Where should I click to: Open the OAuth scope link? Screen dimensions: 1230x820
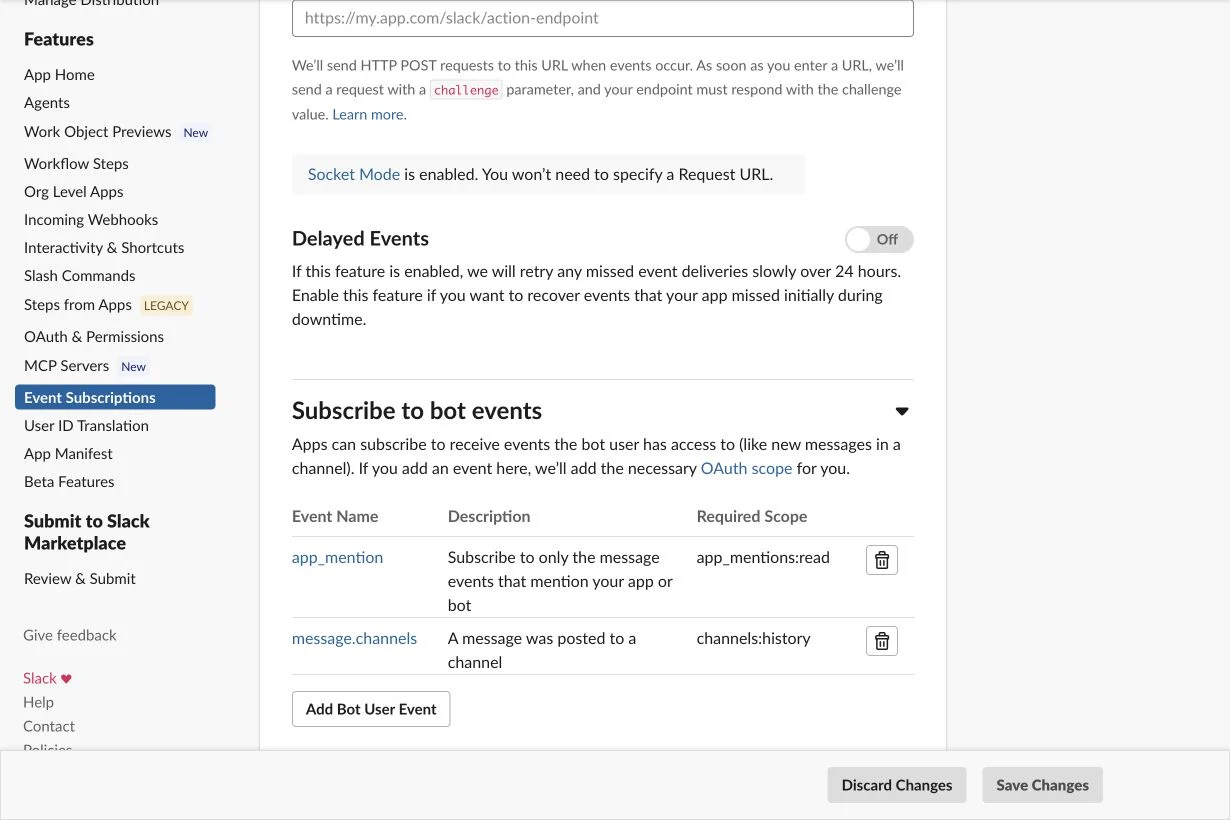pyautogui.click(x=746, y=468)
